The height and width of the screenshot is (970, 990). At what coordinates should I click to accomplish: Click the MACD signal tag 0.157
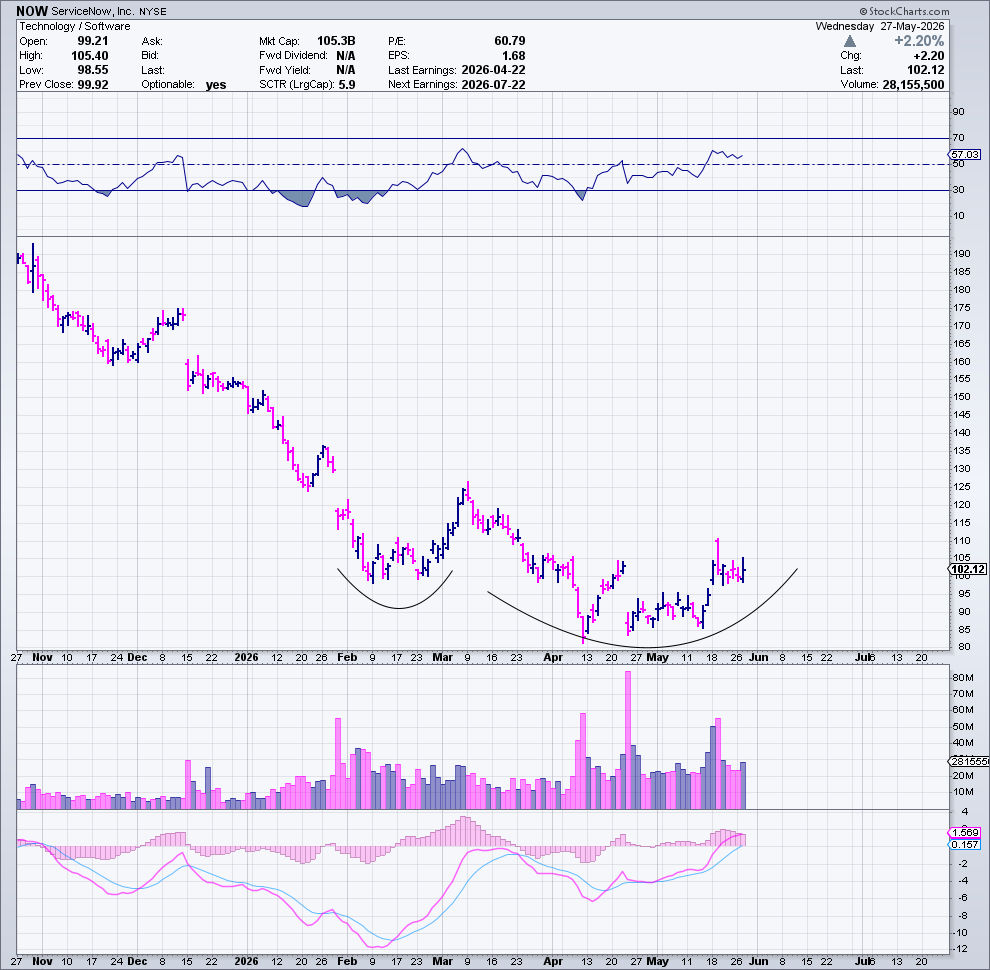pos(965,844)
